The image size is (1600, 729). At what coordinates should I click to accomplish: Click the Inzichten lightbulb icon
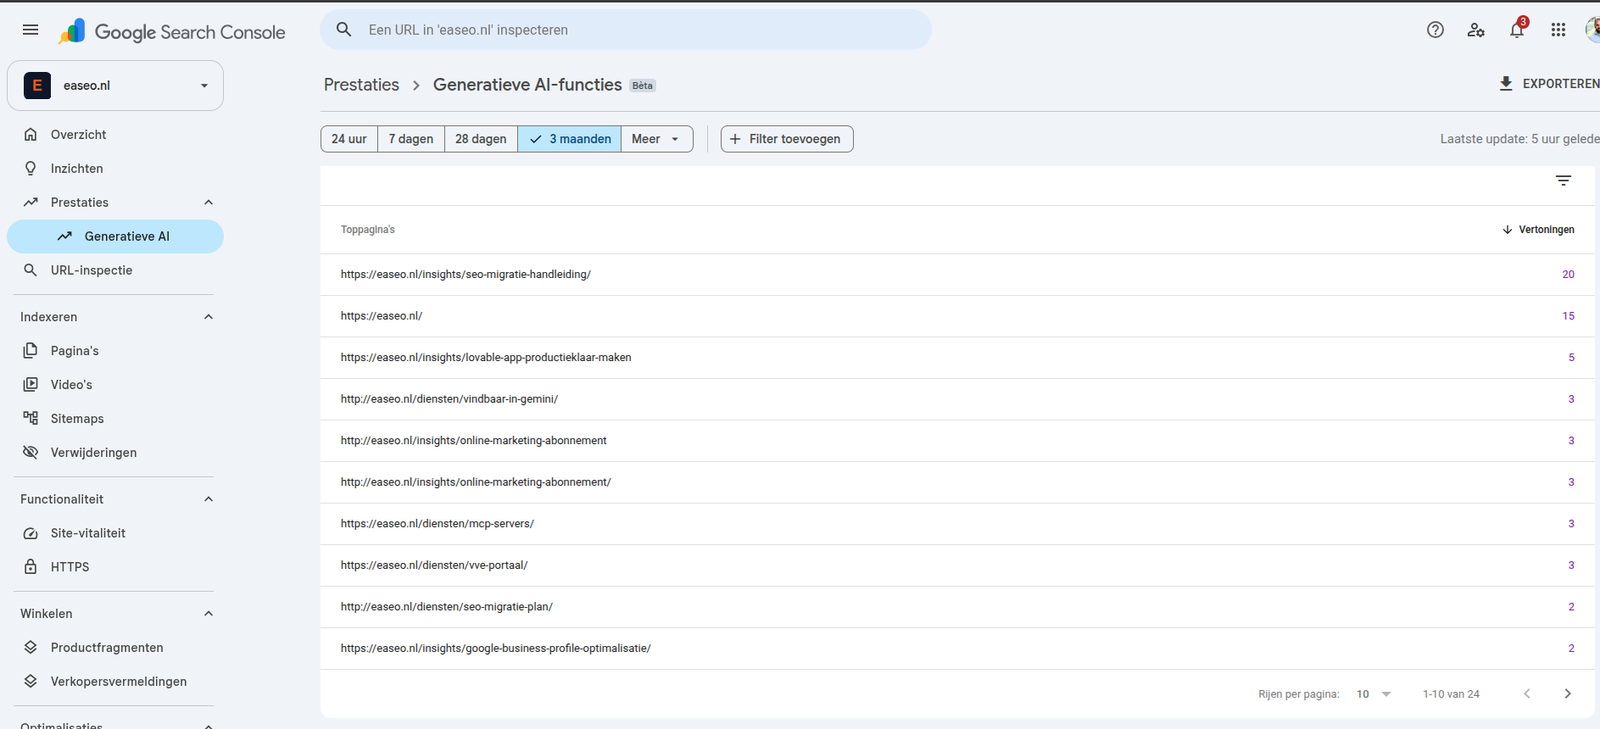coord(31,168)
